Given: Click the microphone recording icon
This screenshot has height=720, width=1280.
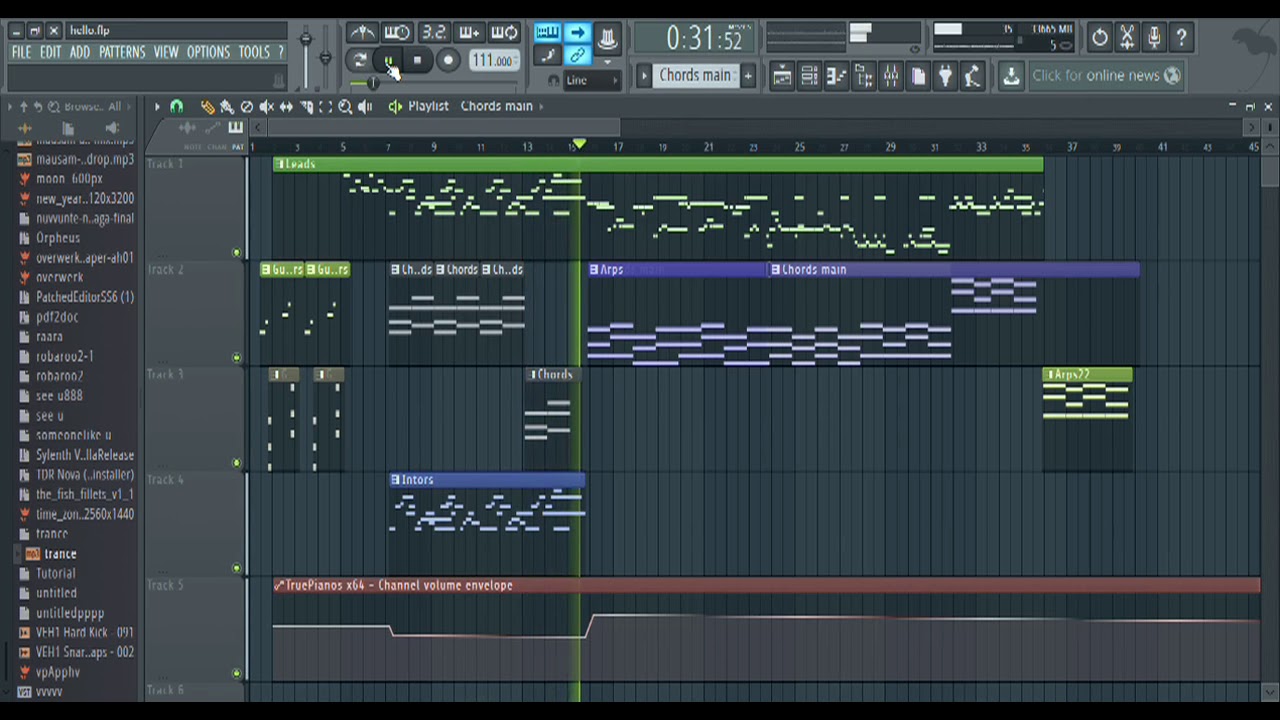Looking at the screenshot, I should click(x=1154, y=38).
